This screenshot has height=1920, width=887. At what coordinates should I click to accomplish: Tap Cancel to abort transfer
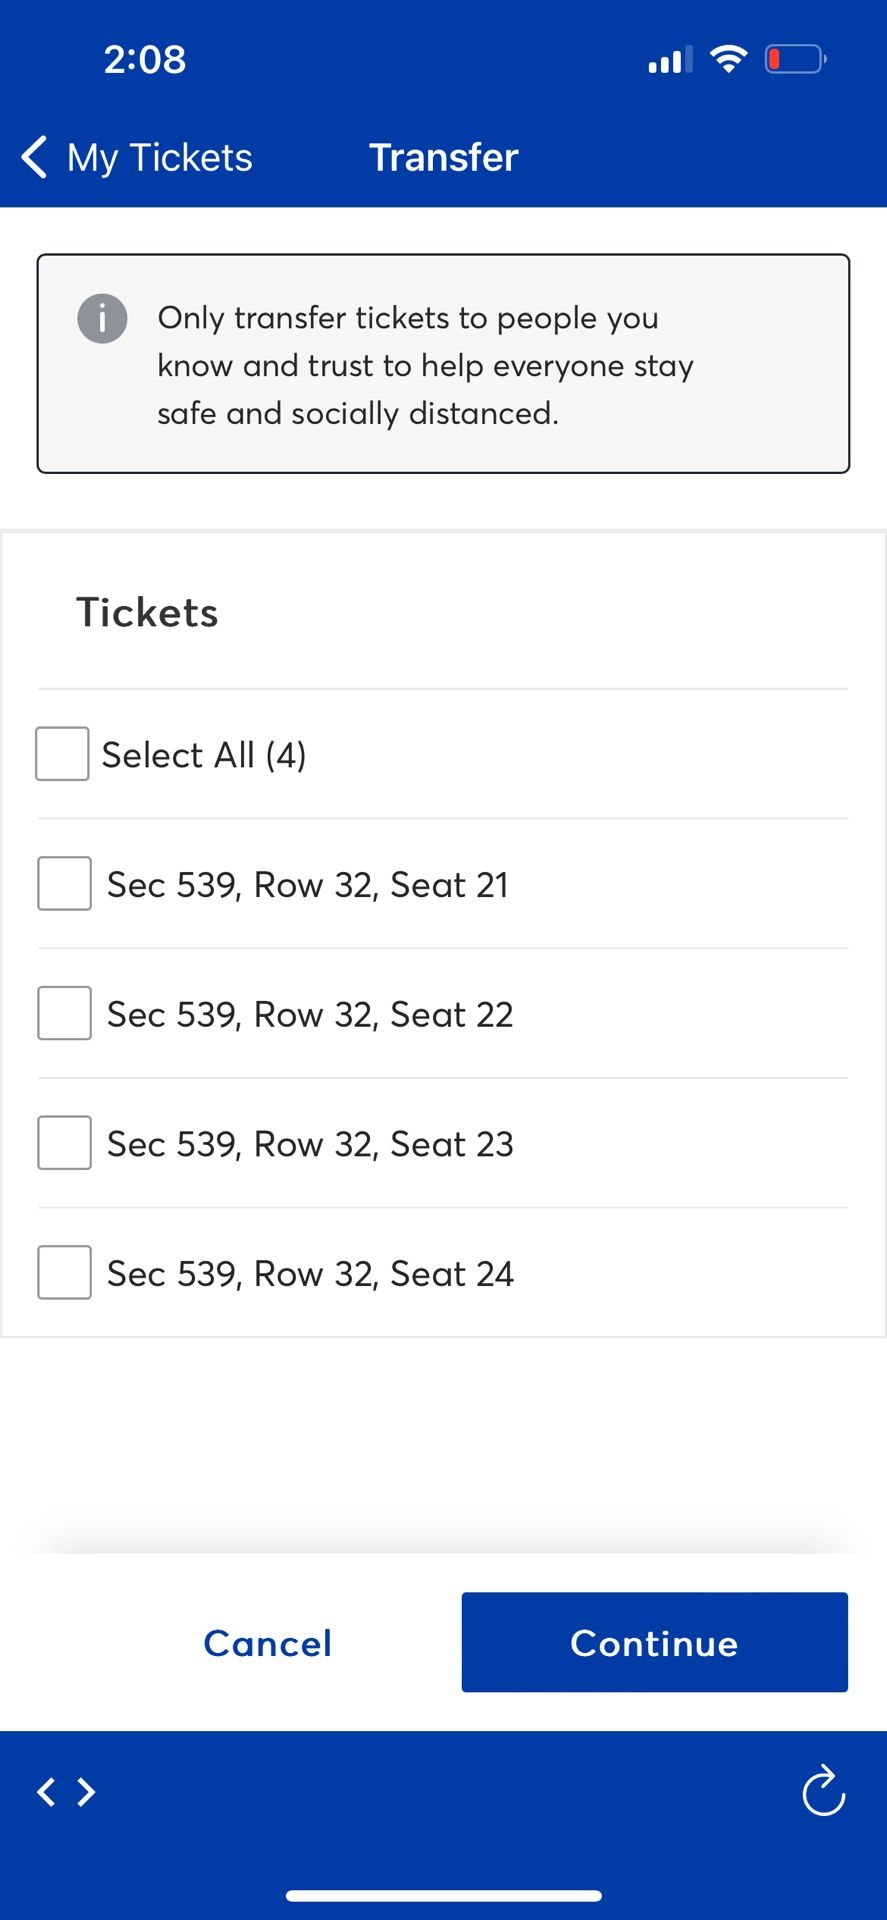268,1643
